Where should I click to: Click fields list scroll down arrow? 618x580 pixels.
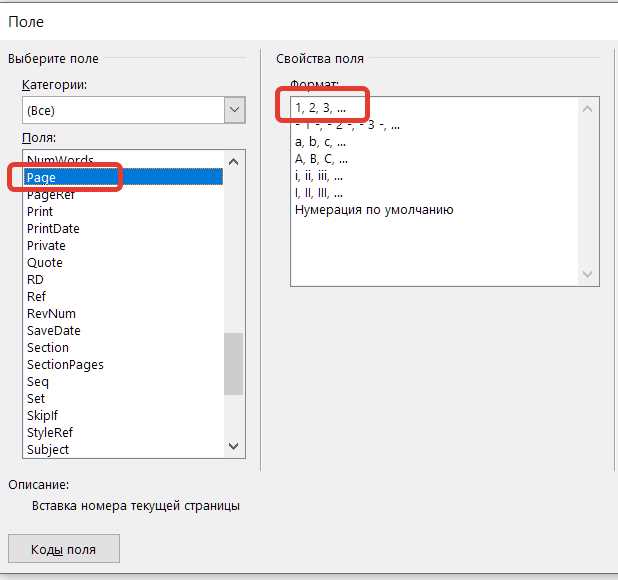coord(233,446)
